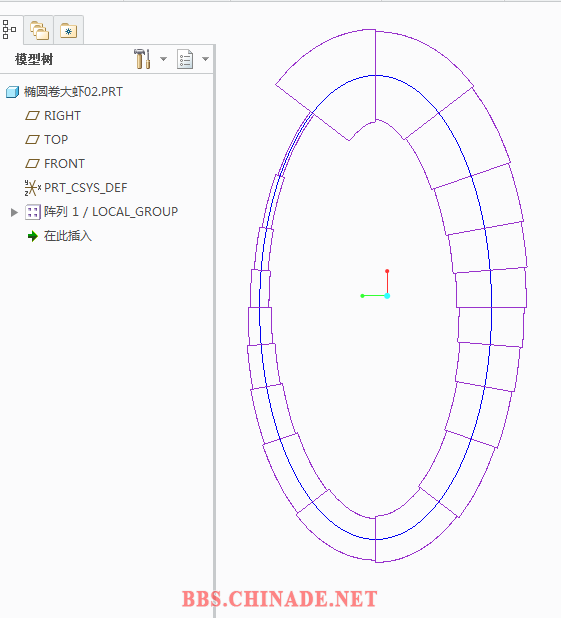The image size is (561, 618).
Task: Click the pattern icon of 阵列 1
Action: 33,212
